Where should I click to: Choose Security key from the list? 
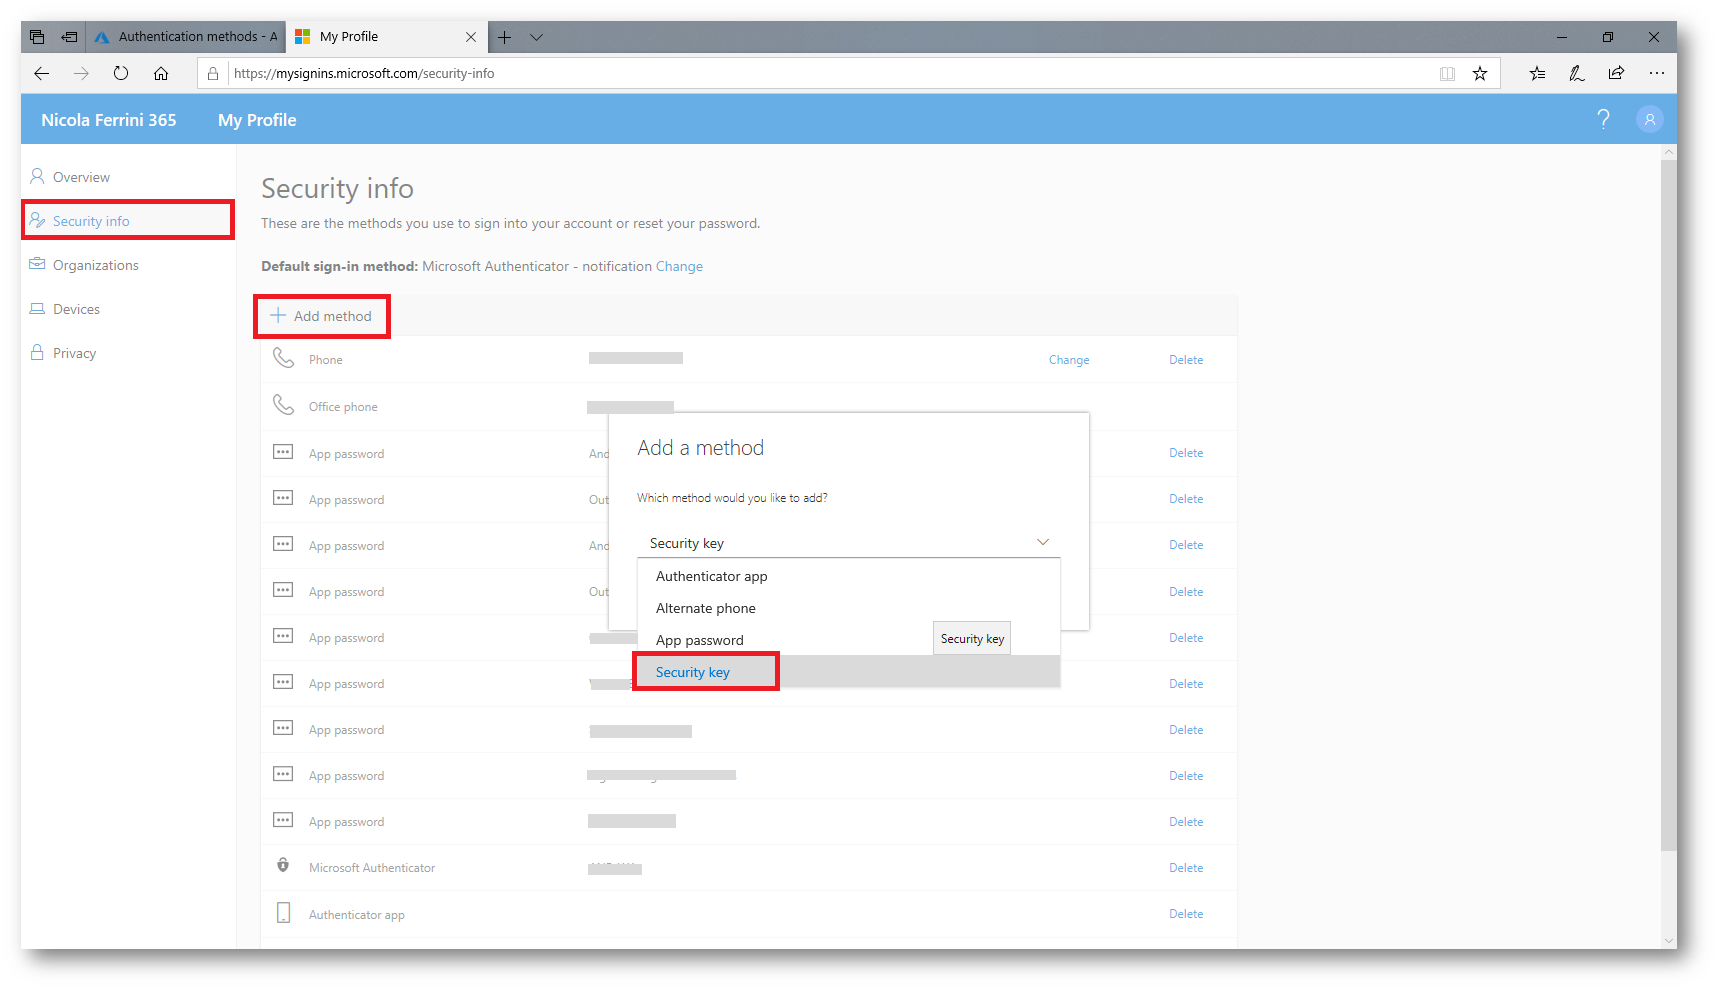tap(848, 672)
